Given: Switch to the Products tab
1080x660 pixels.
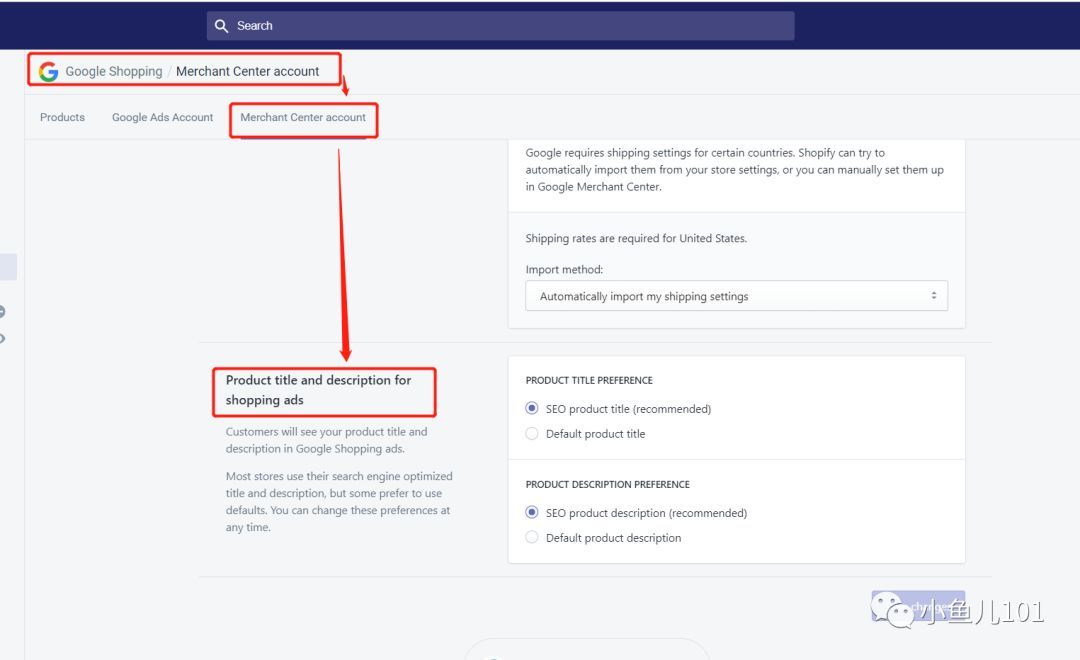Looking at the screenshot, I should (x=62, y=117).
